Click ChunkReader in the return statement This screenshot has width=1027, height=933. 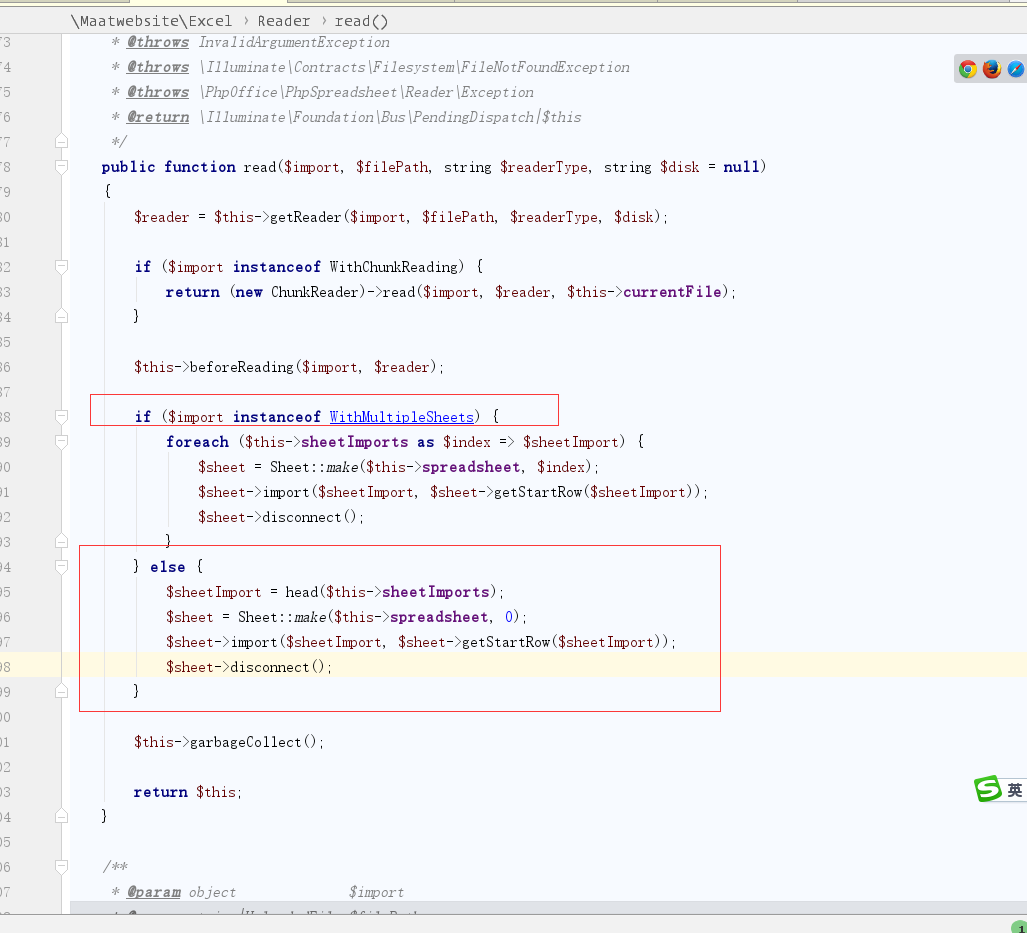click(314, 292)
